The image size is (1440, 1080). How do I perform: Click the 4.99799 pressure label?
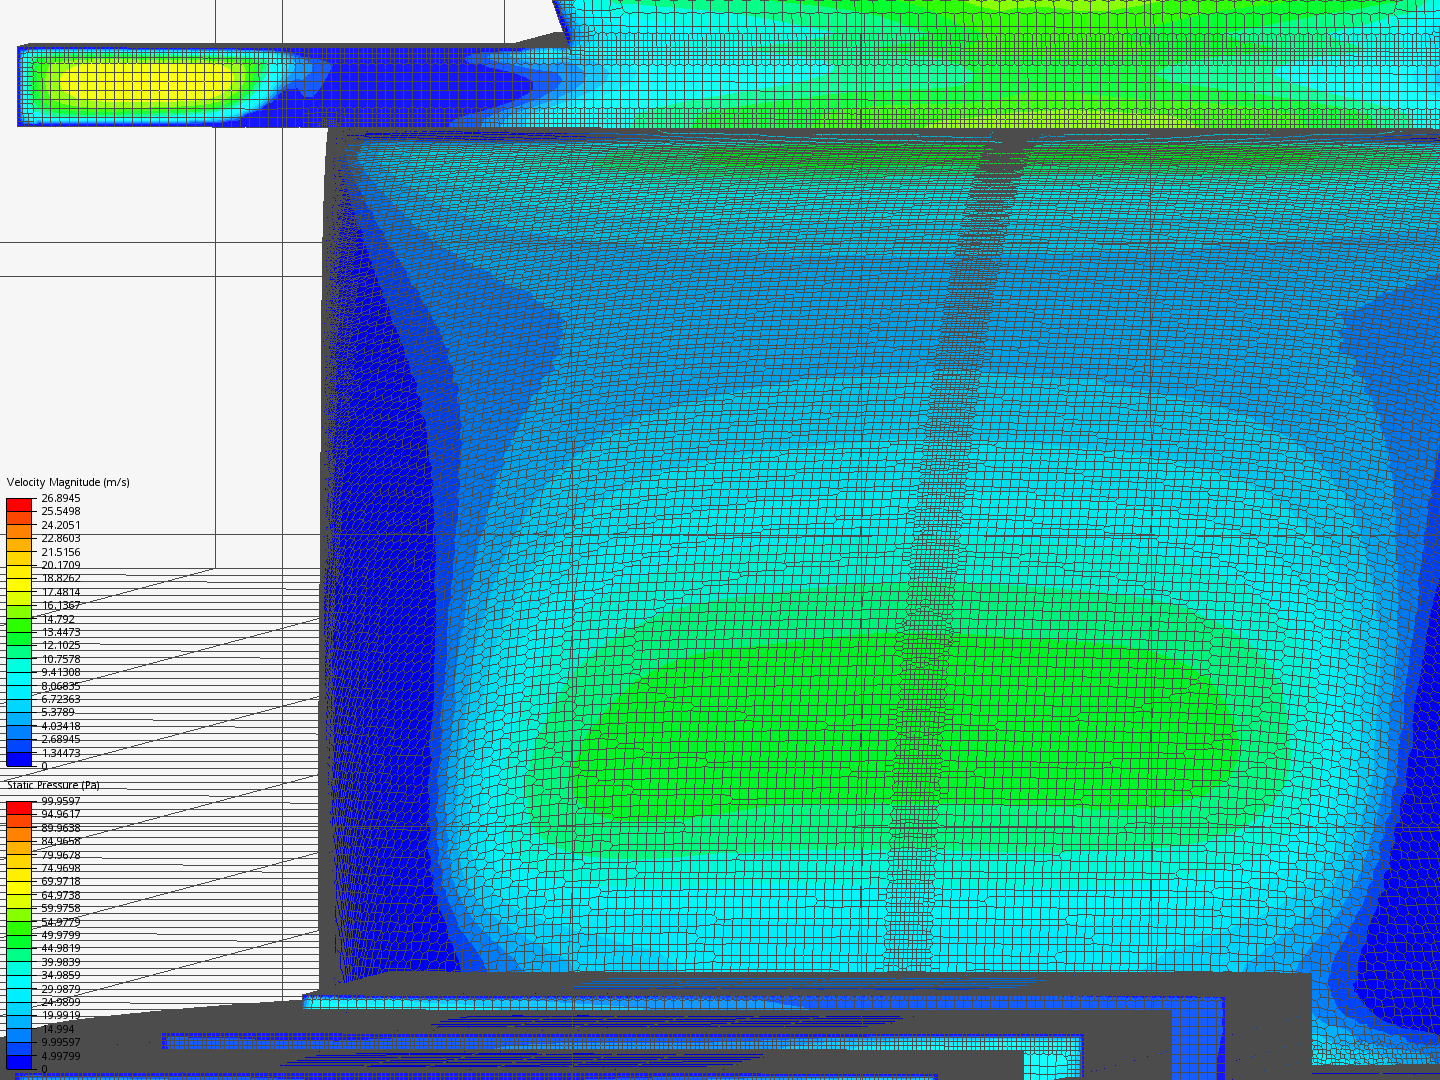pyautogui.click(x=61, y=1056)
